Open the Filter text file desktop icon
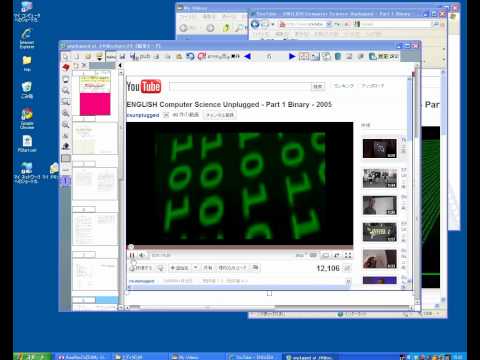This screenshot has height=360, width=480. [x=27, y=144]
